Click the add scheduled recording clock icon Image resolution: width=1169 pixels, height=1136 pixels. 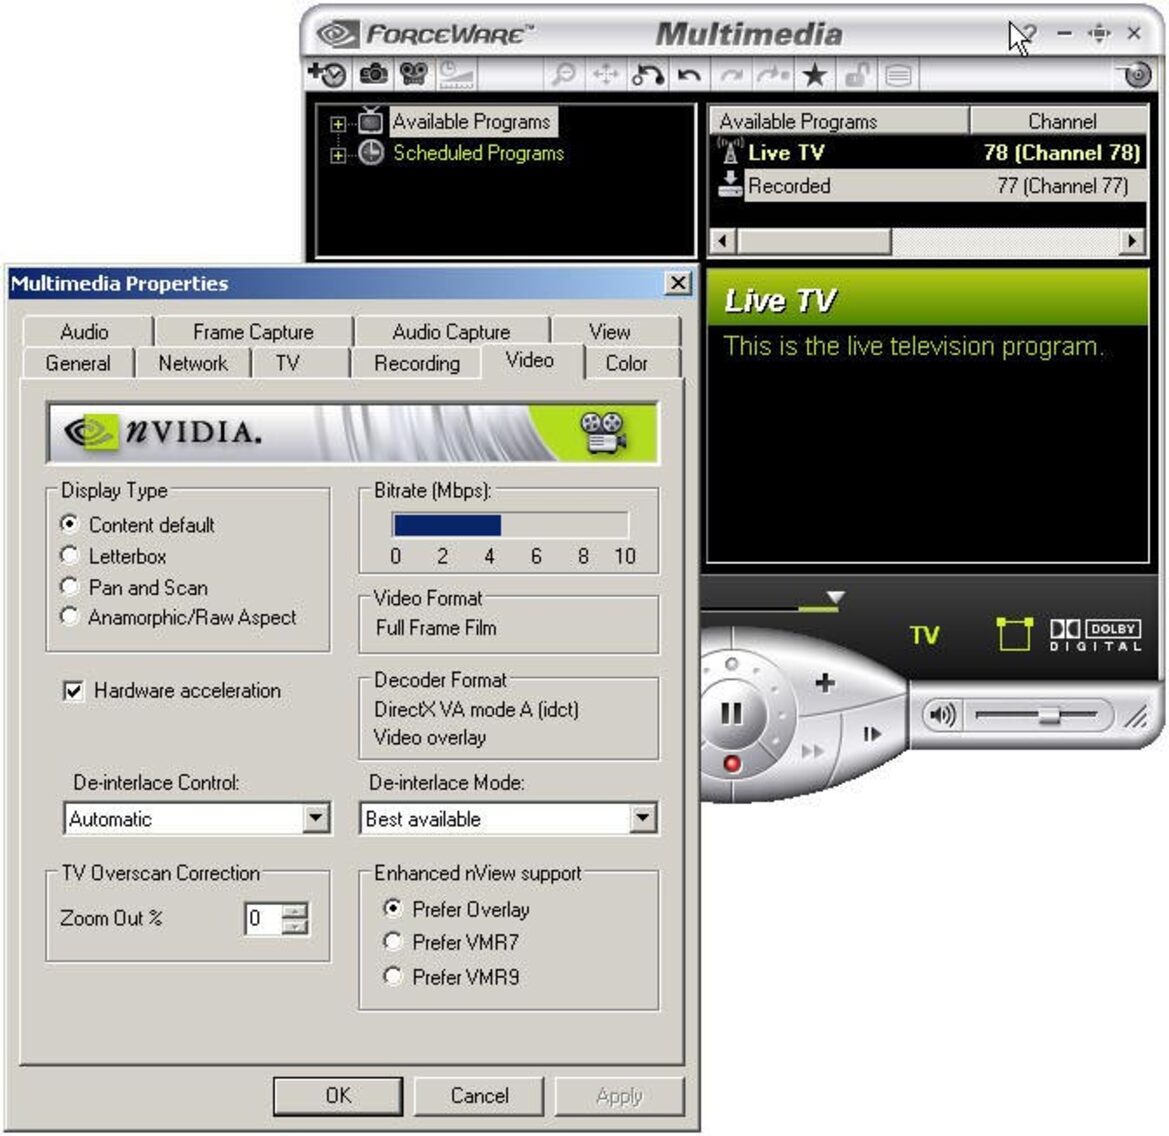coord(327,75)
